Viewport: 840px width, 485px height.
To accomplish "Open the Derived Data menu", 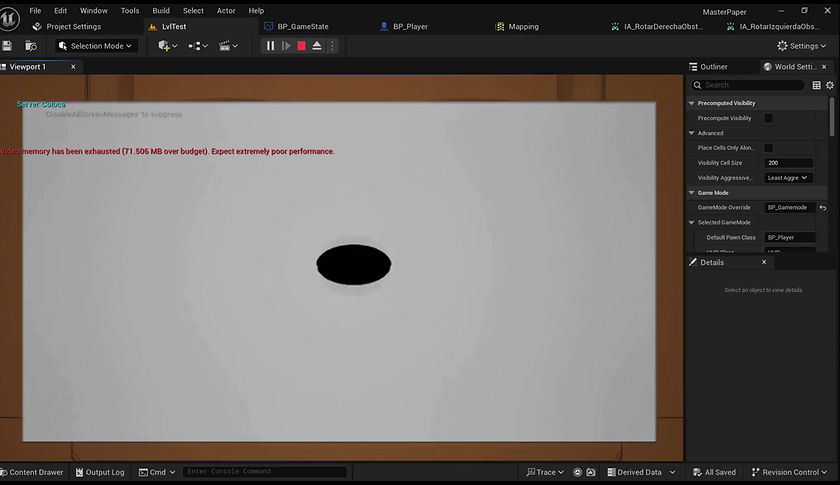I will [641, 472].
